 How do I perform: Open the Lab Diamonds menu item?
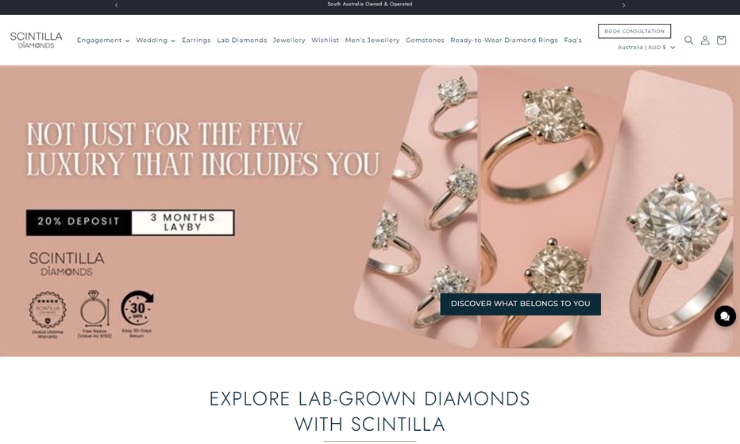click(242, 40)
